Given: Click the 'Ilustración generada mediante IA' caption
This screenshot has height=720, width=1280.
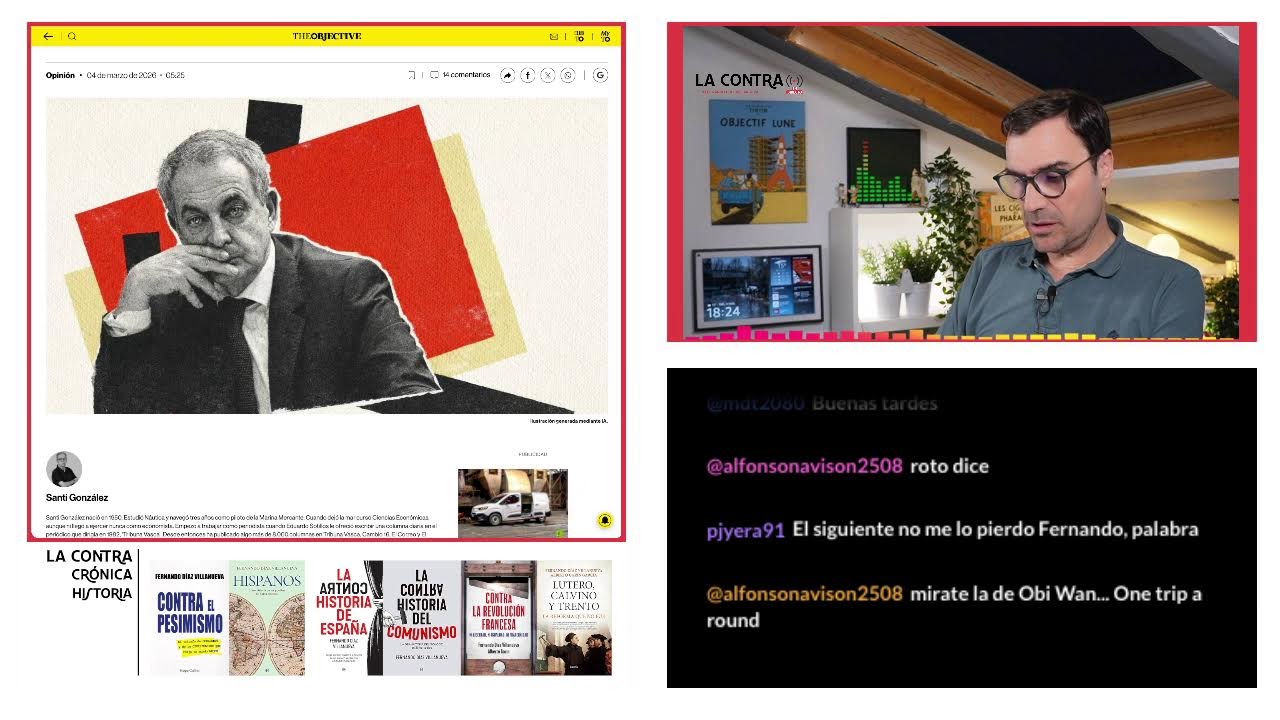Looking at the screenshot, I should click(x=568, y=421).
